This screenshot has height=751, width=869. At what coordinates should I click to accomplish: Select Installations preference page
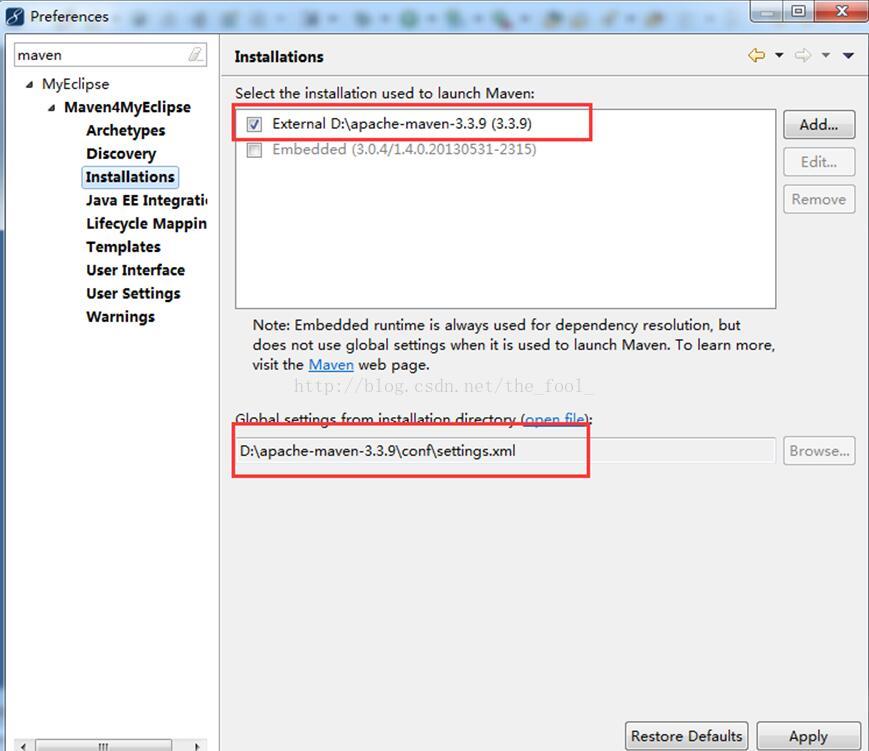(130, 177)
